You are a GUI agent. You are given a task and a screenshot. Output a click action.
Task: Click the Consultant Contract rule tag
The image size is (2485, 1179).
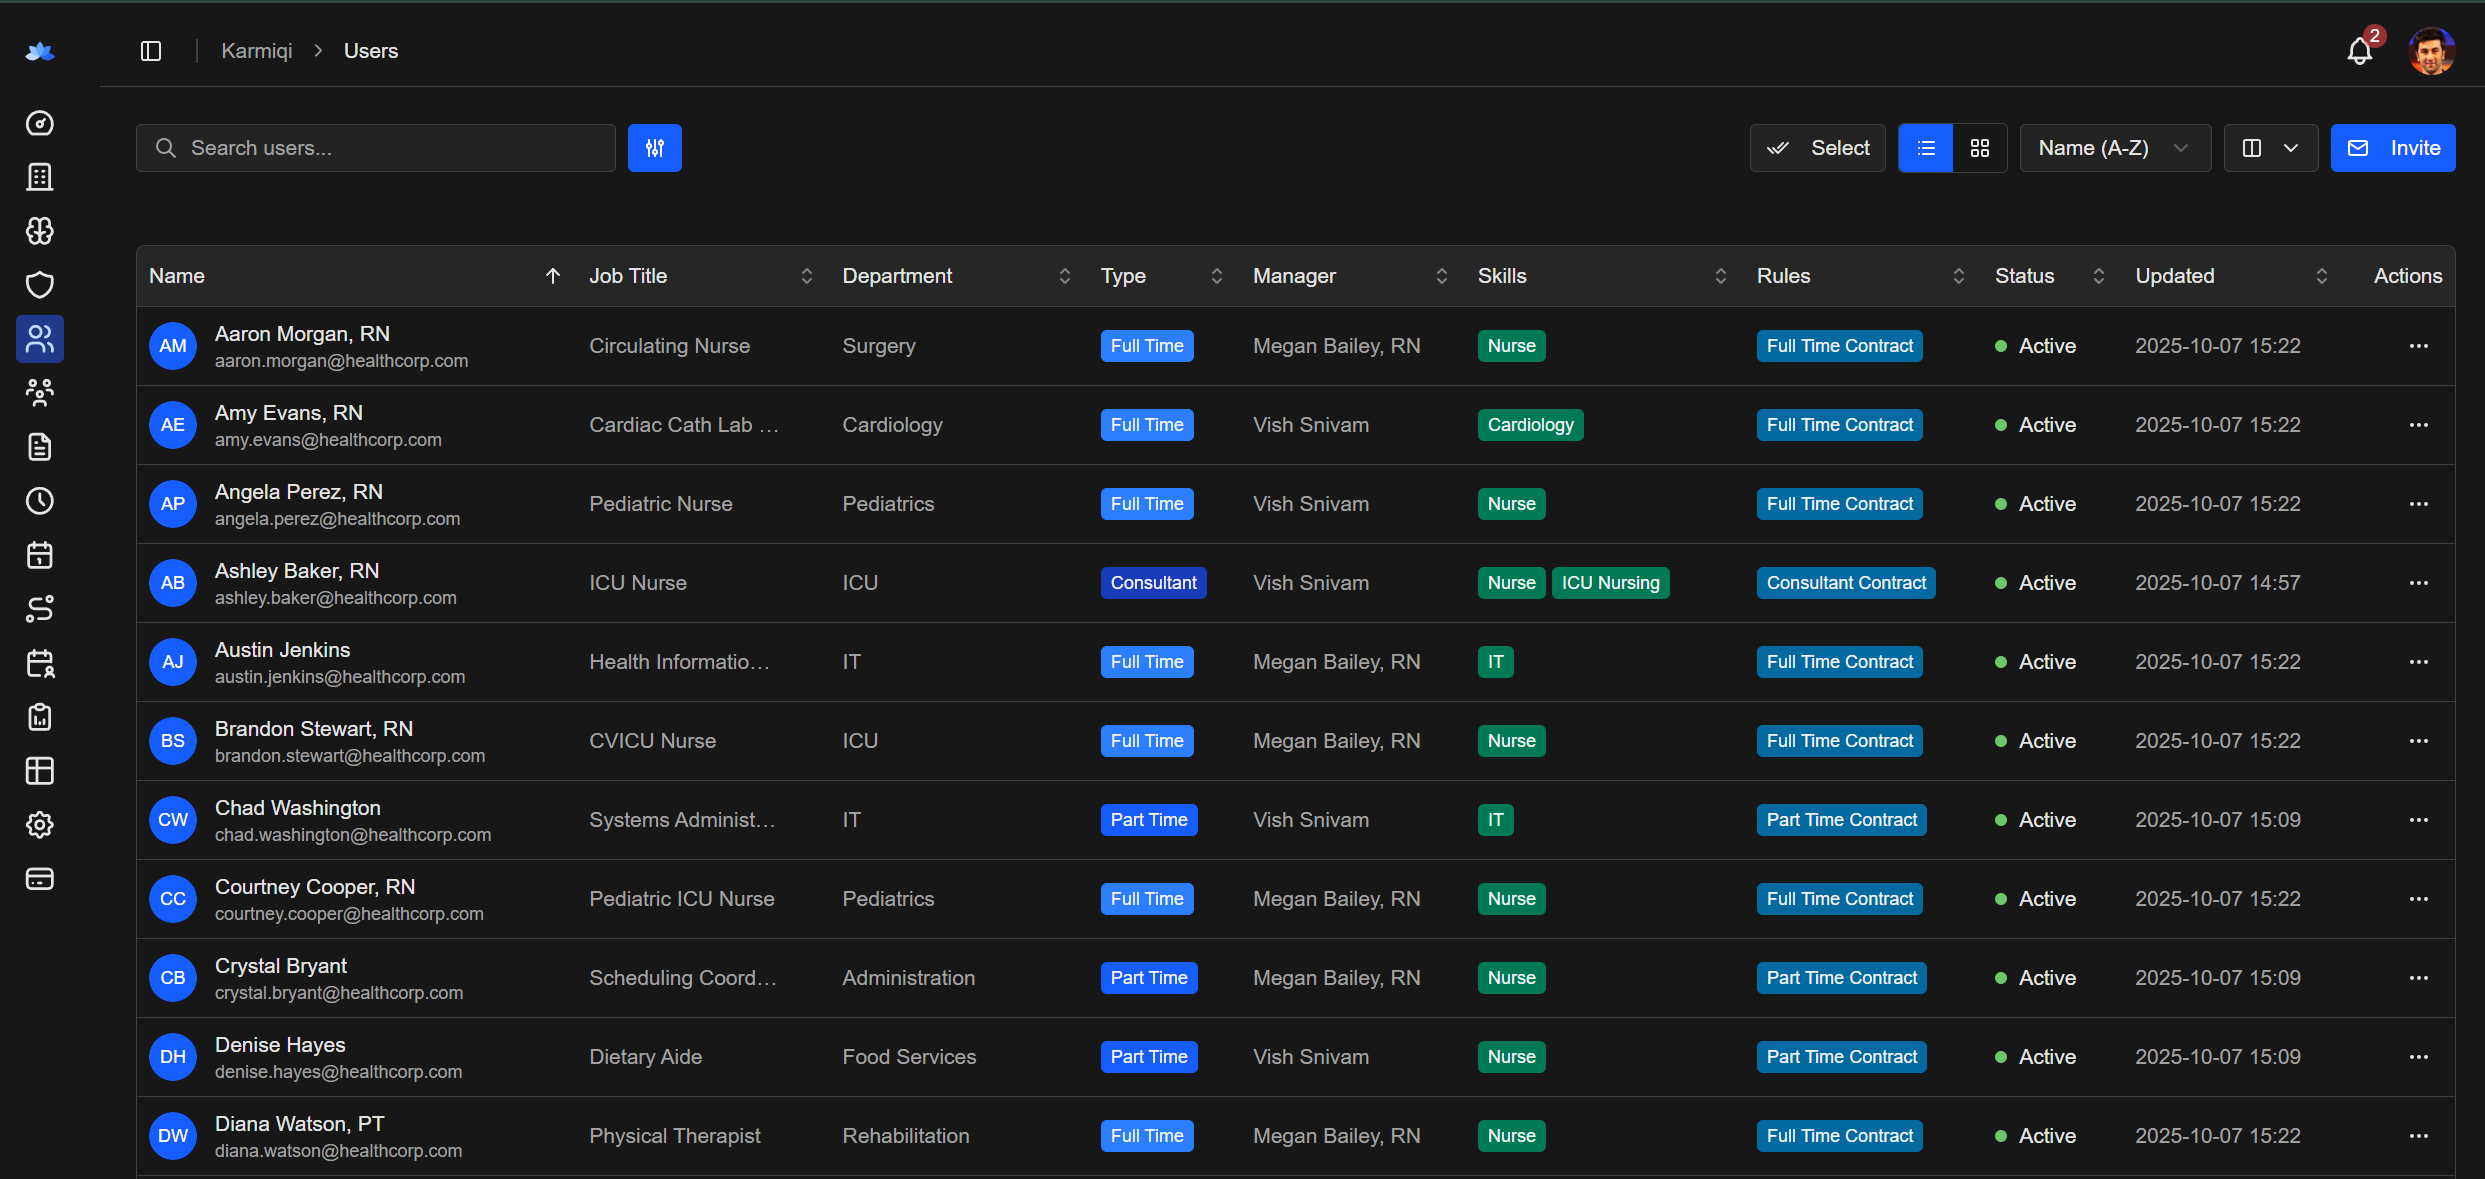coord(1846,583)
